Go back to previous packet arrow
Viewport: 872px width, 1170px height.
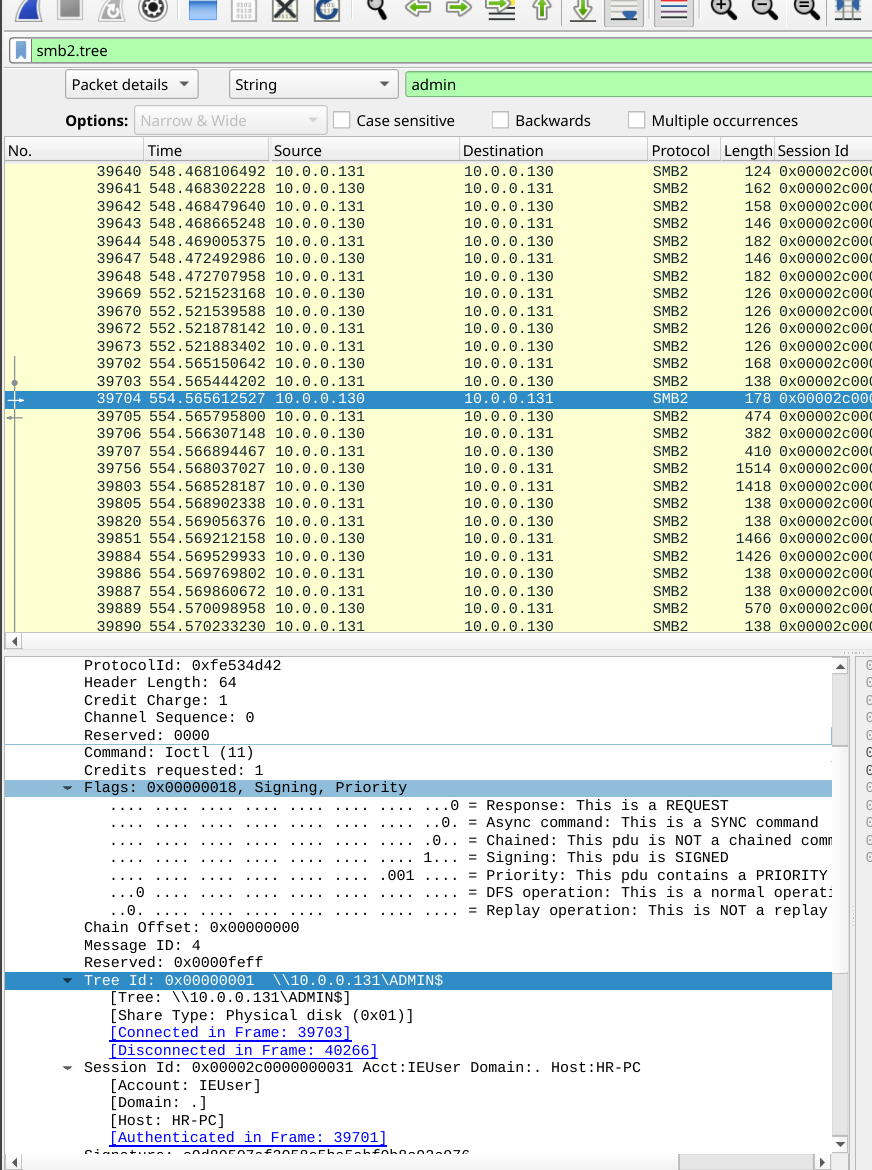point(419,9)
